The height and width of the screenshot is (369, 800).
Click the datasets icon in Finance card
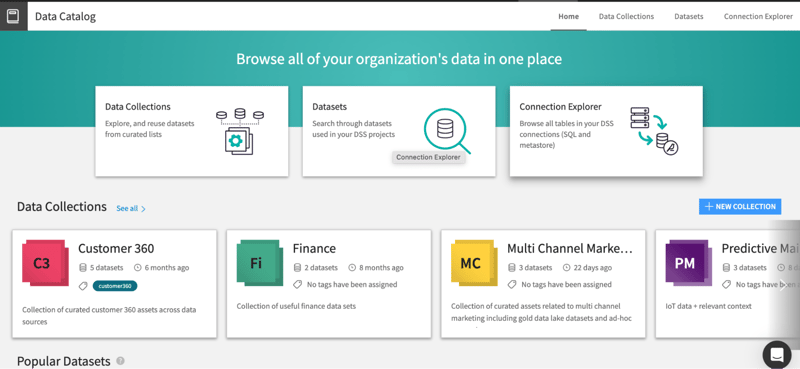point(297,267)
